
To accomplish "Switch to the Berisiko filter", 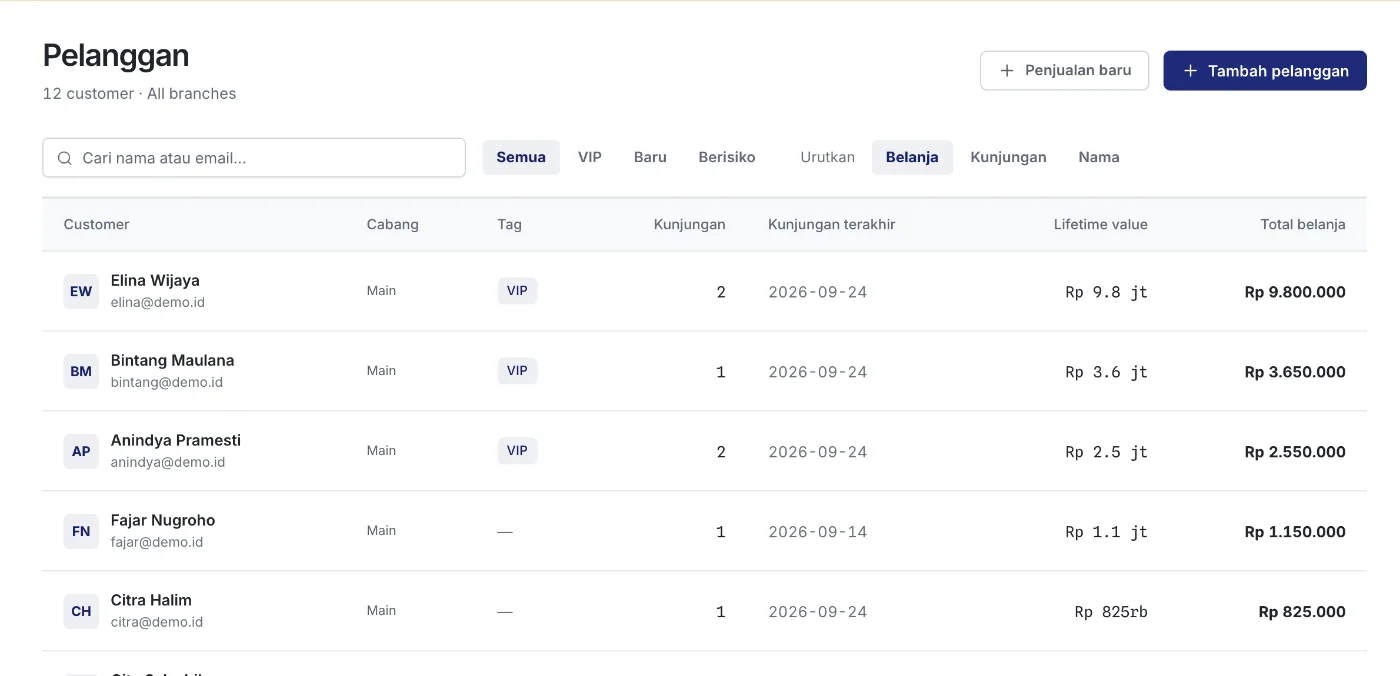I will [x=727, y=157].
